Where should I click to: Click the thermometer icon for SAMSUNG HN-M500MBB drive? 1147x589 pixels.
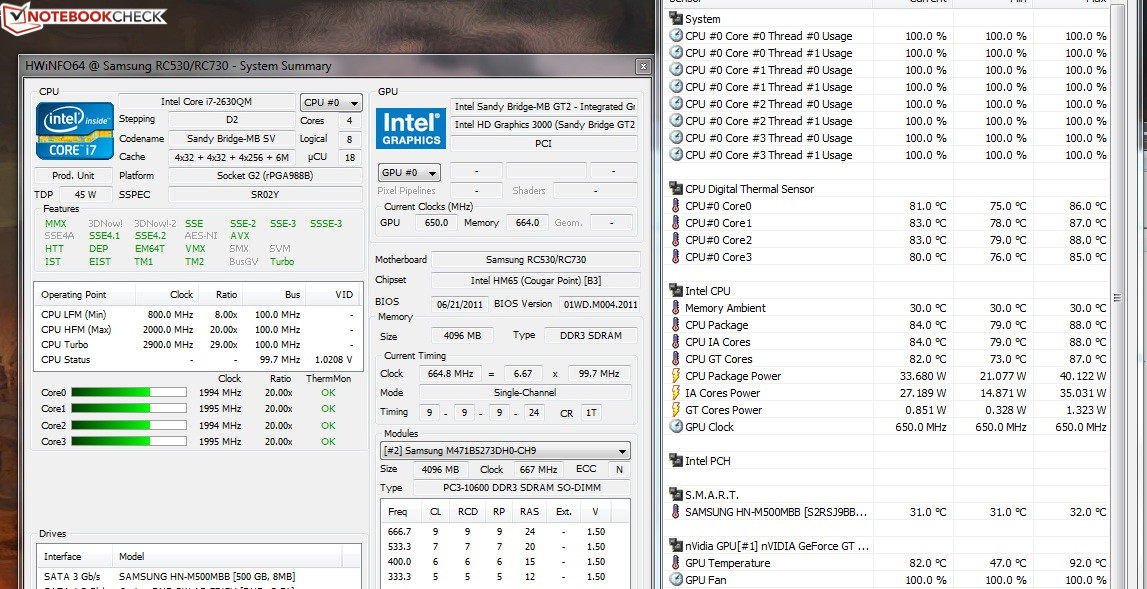[676, 512]
